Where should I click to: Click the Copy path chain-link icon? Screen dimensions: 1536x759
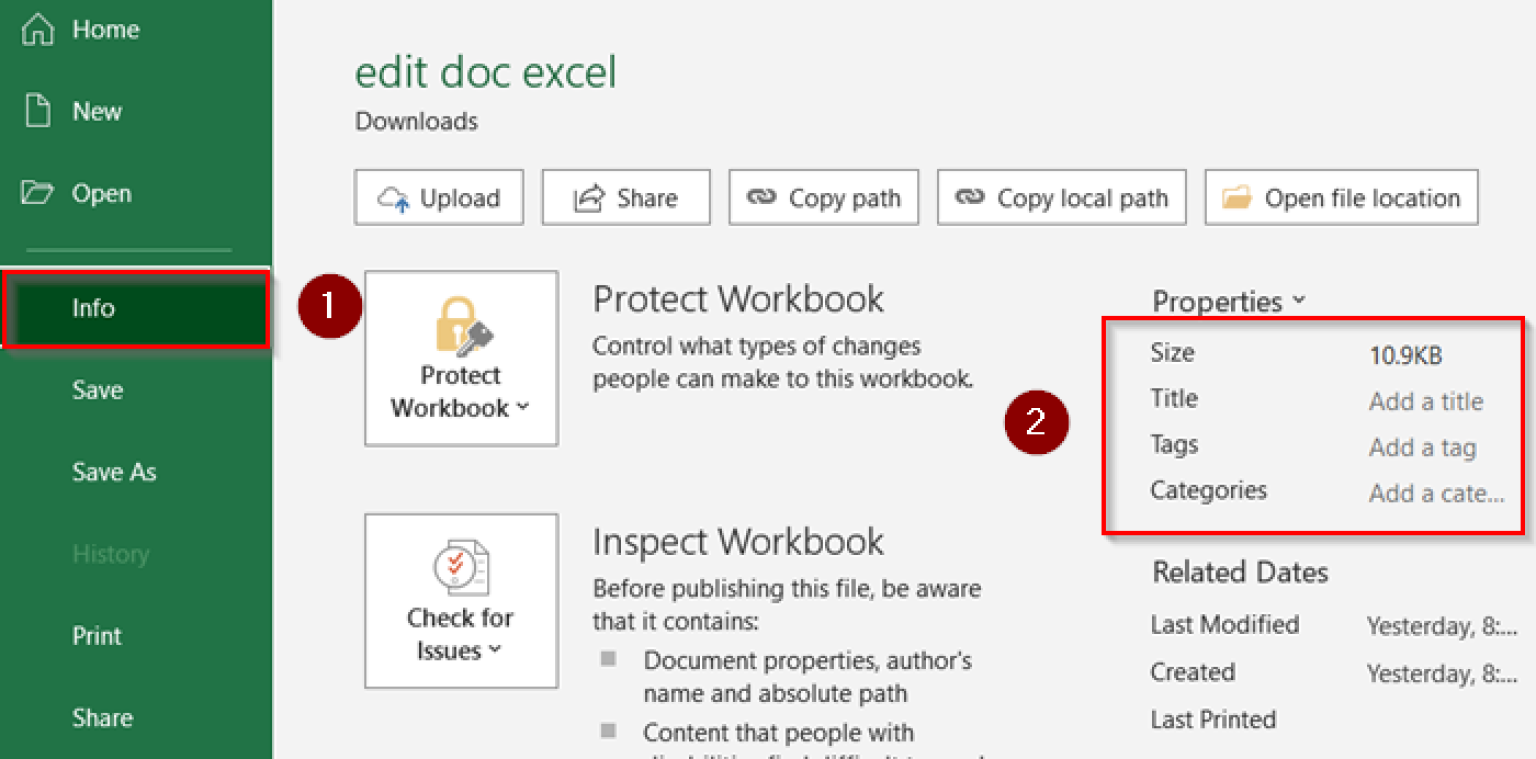point(761,198)
